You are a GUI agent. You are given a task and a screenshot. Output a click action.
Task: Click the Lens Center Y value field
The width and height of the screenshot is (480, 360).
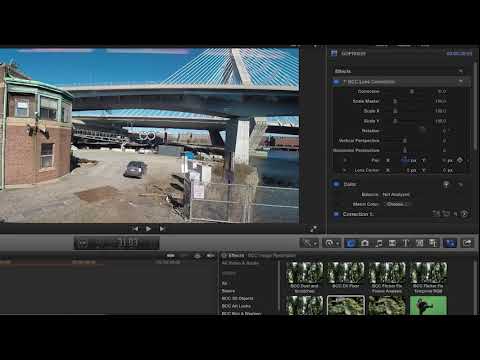447,170
